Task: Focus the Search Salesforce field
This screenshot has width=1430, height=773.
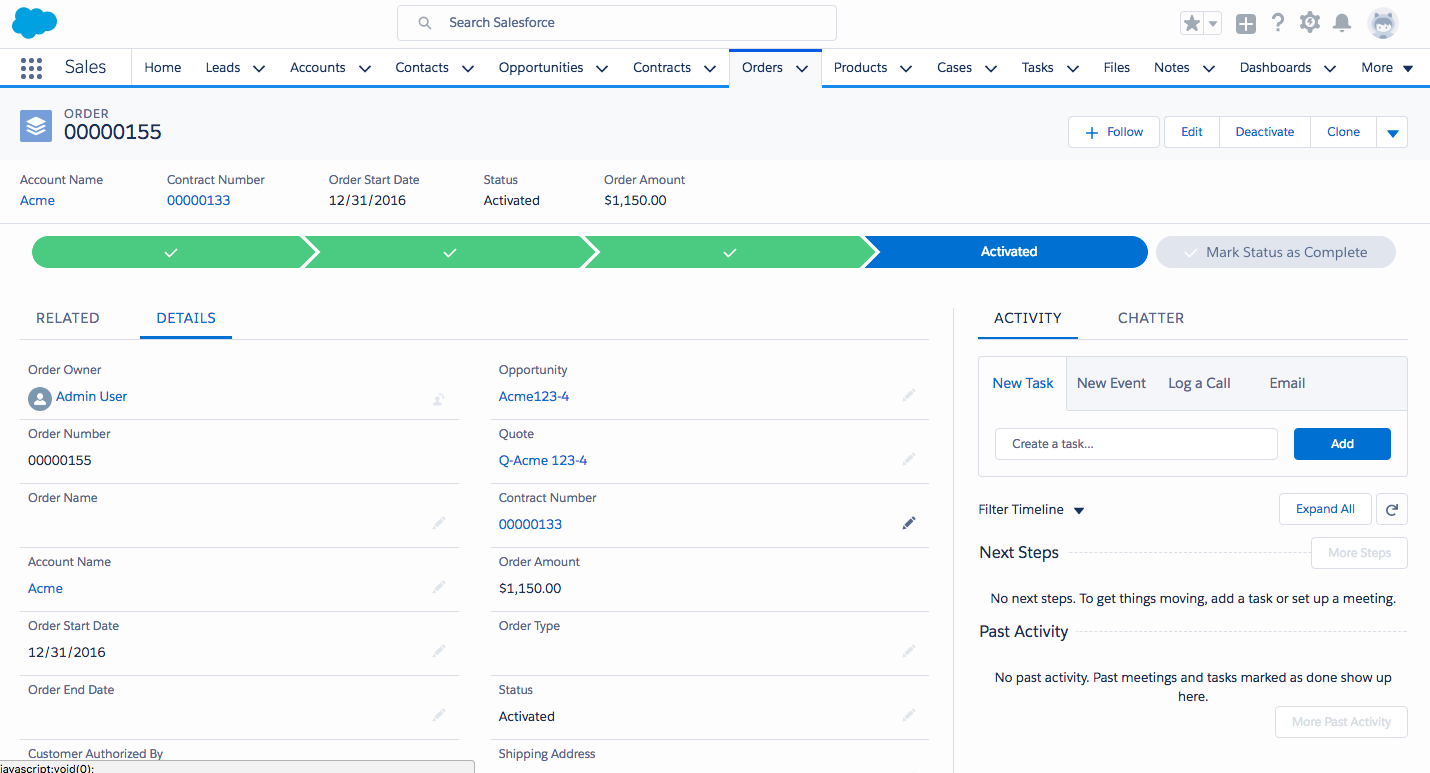Action: tap(617, 23)
